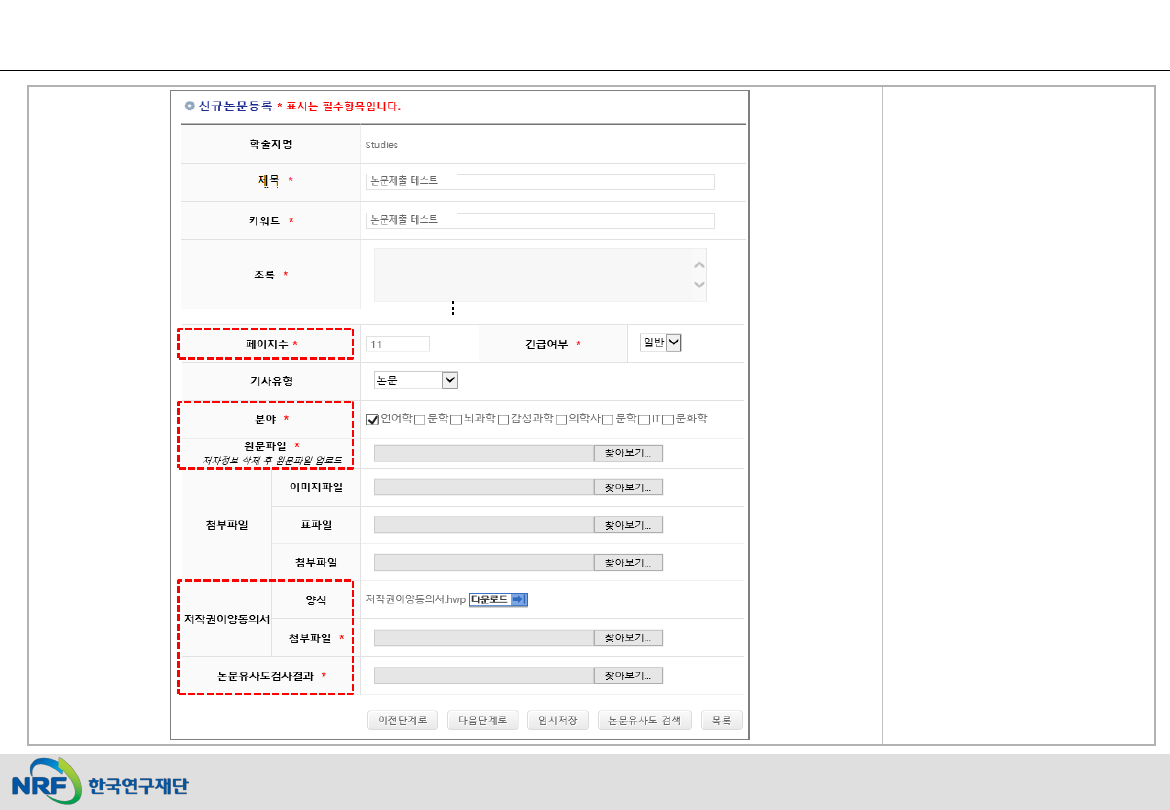Enable the 감성과학 checkbox
The width and height of the screenshot is (1170, 810).
point(504,419)
